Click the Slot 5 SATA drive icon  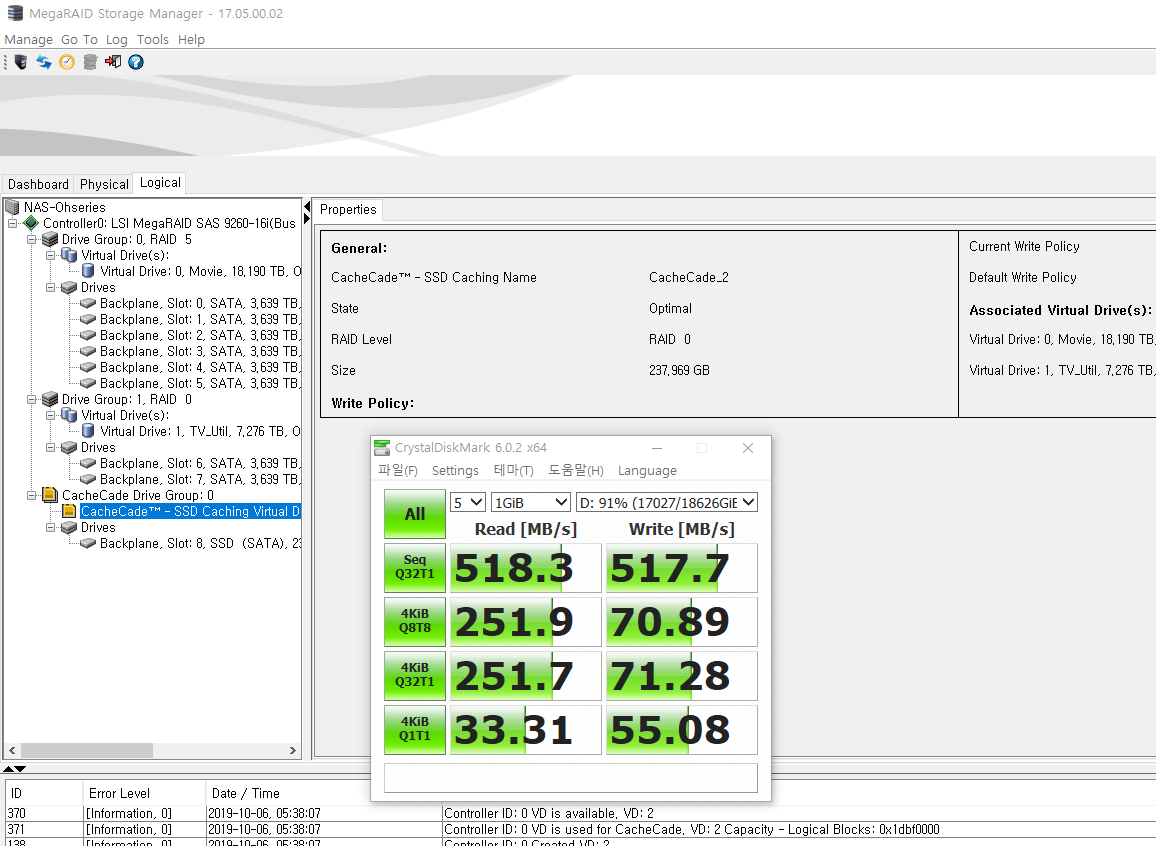tap(88, 383)
